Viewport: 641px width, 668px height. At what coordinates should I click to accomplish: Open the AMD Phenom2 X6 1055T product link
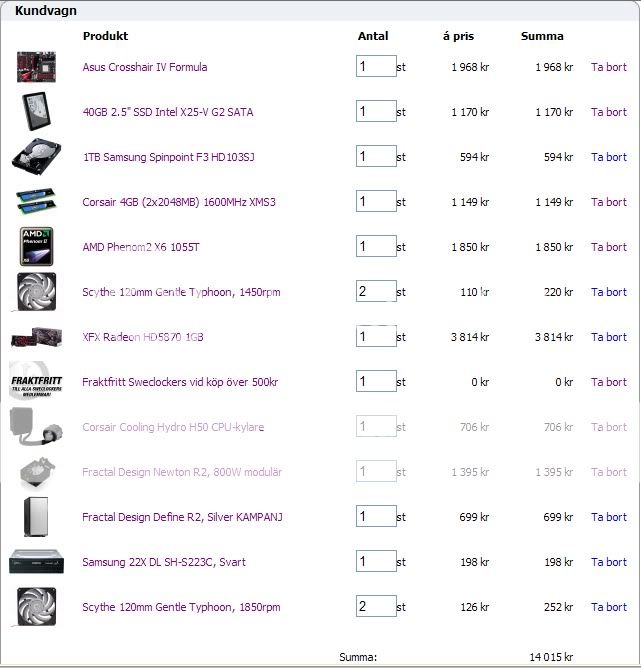(147, 247)
